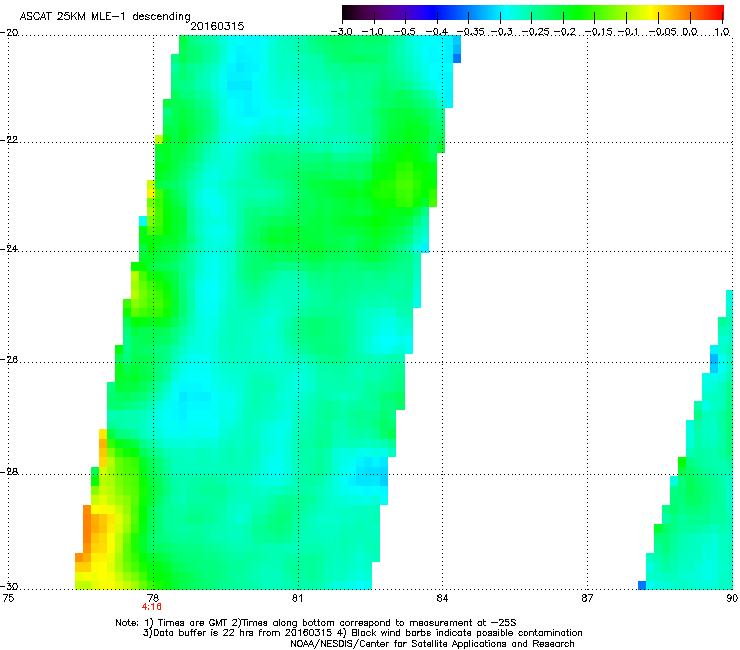Click the '75' longitude axis label

pos(8,599)
